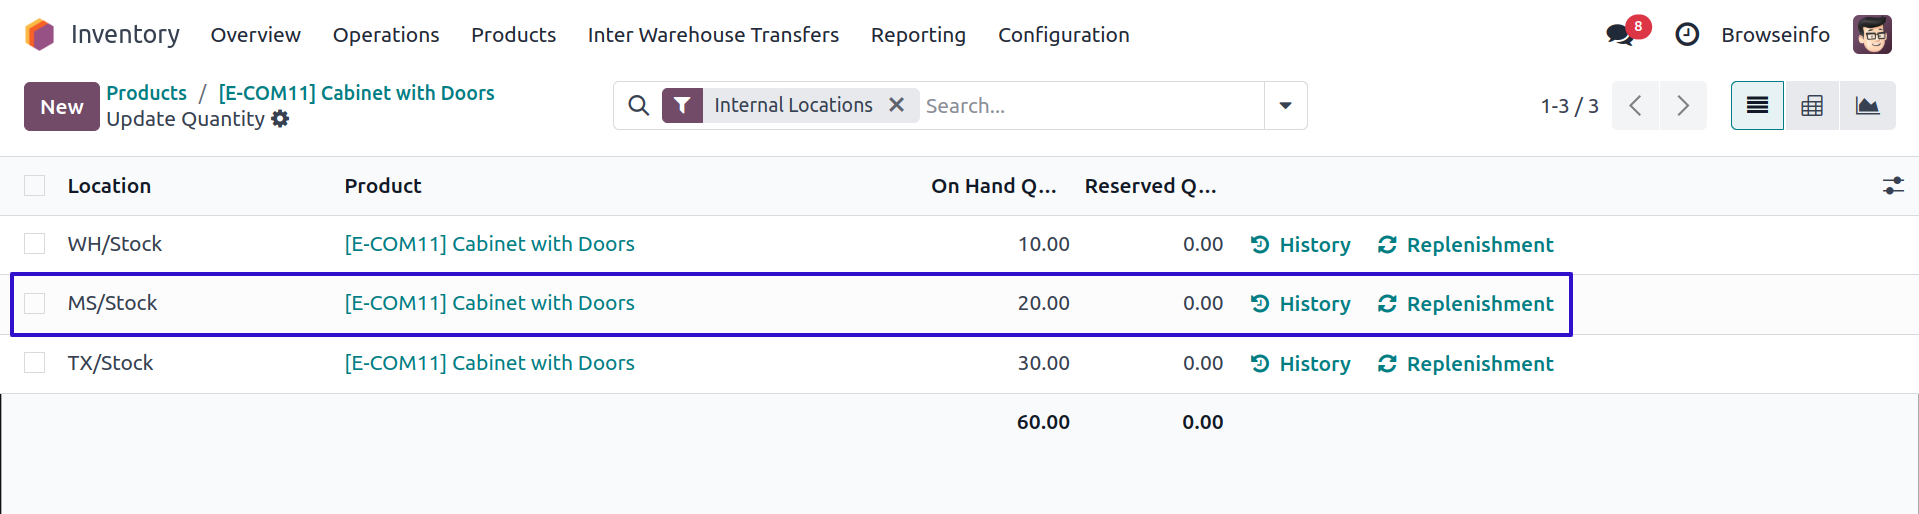Remove the Internal Locations filter

(x=897, y=105)
